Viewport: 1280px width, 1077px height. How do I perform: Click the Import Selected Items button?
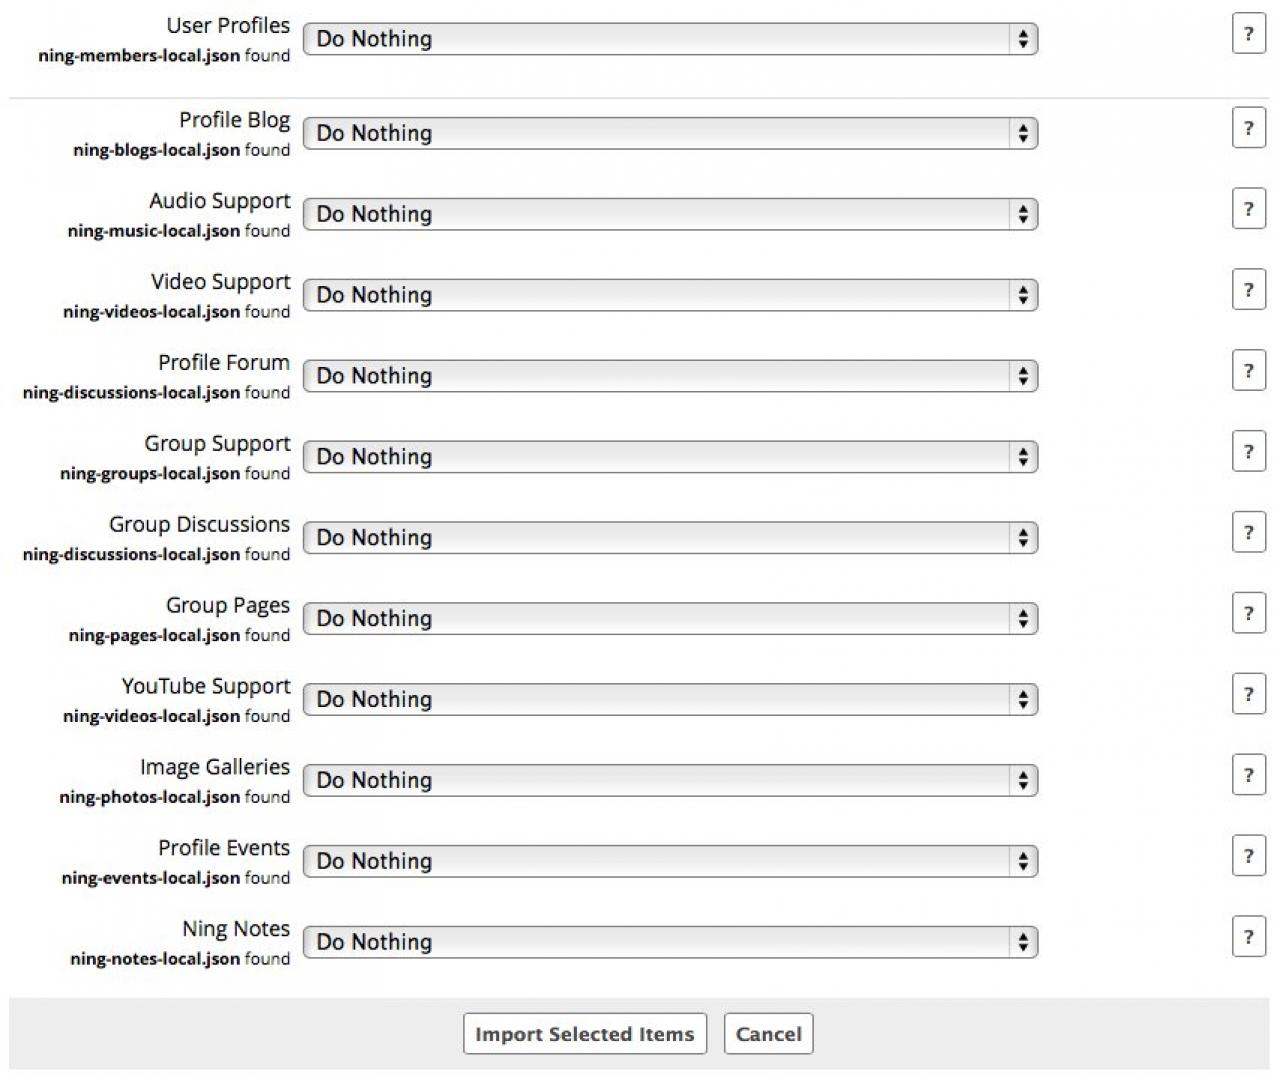click(585, 1034)
